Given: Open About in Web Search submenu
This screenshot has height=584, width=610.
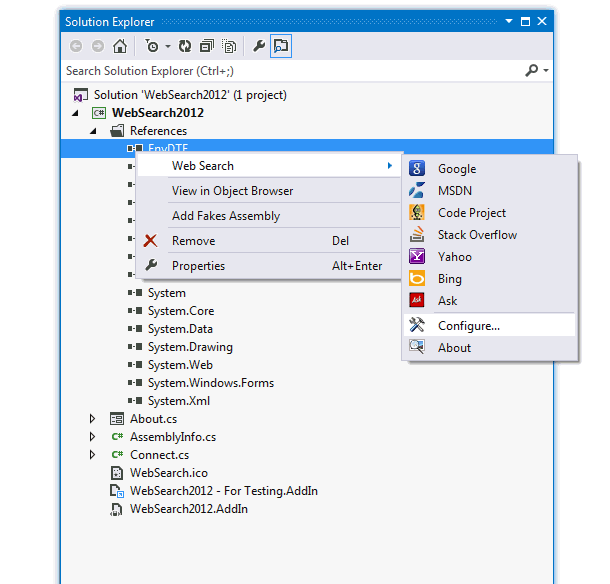Looking at the screenshot, I should click(489, 347).
